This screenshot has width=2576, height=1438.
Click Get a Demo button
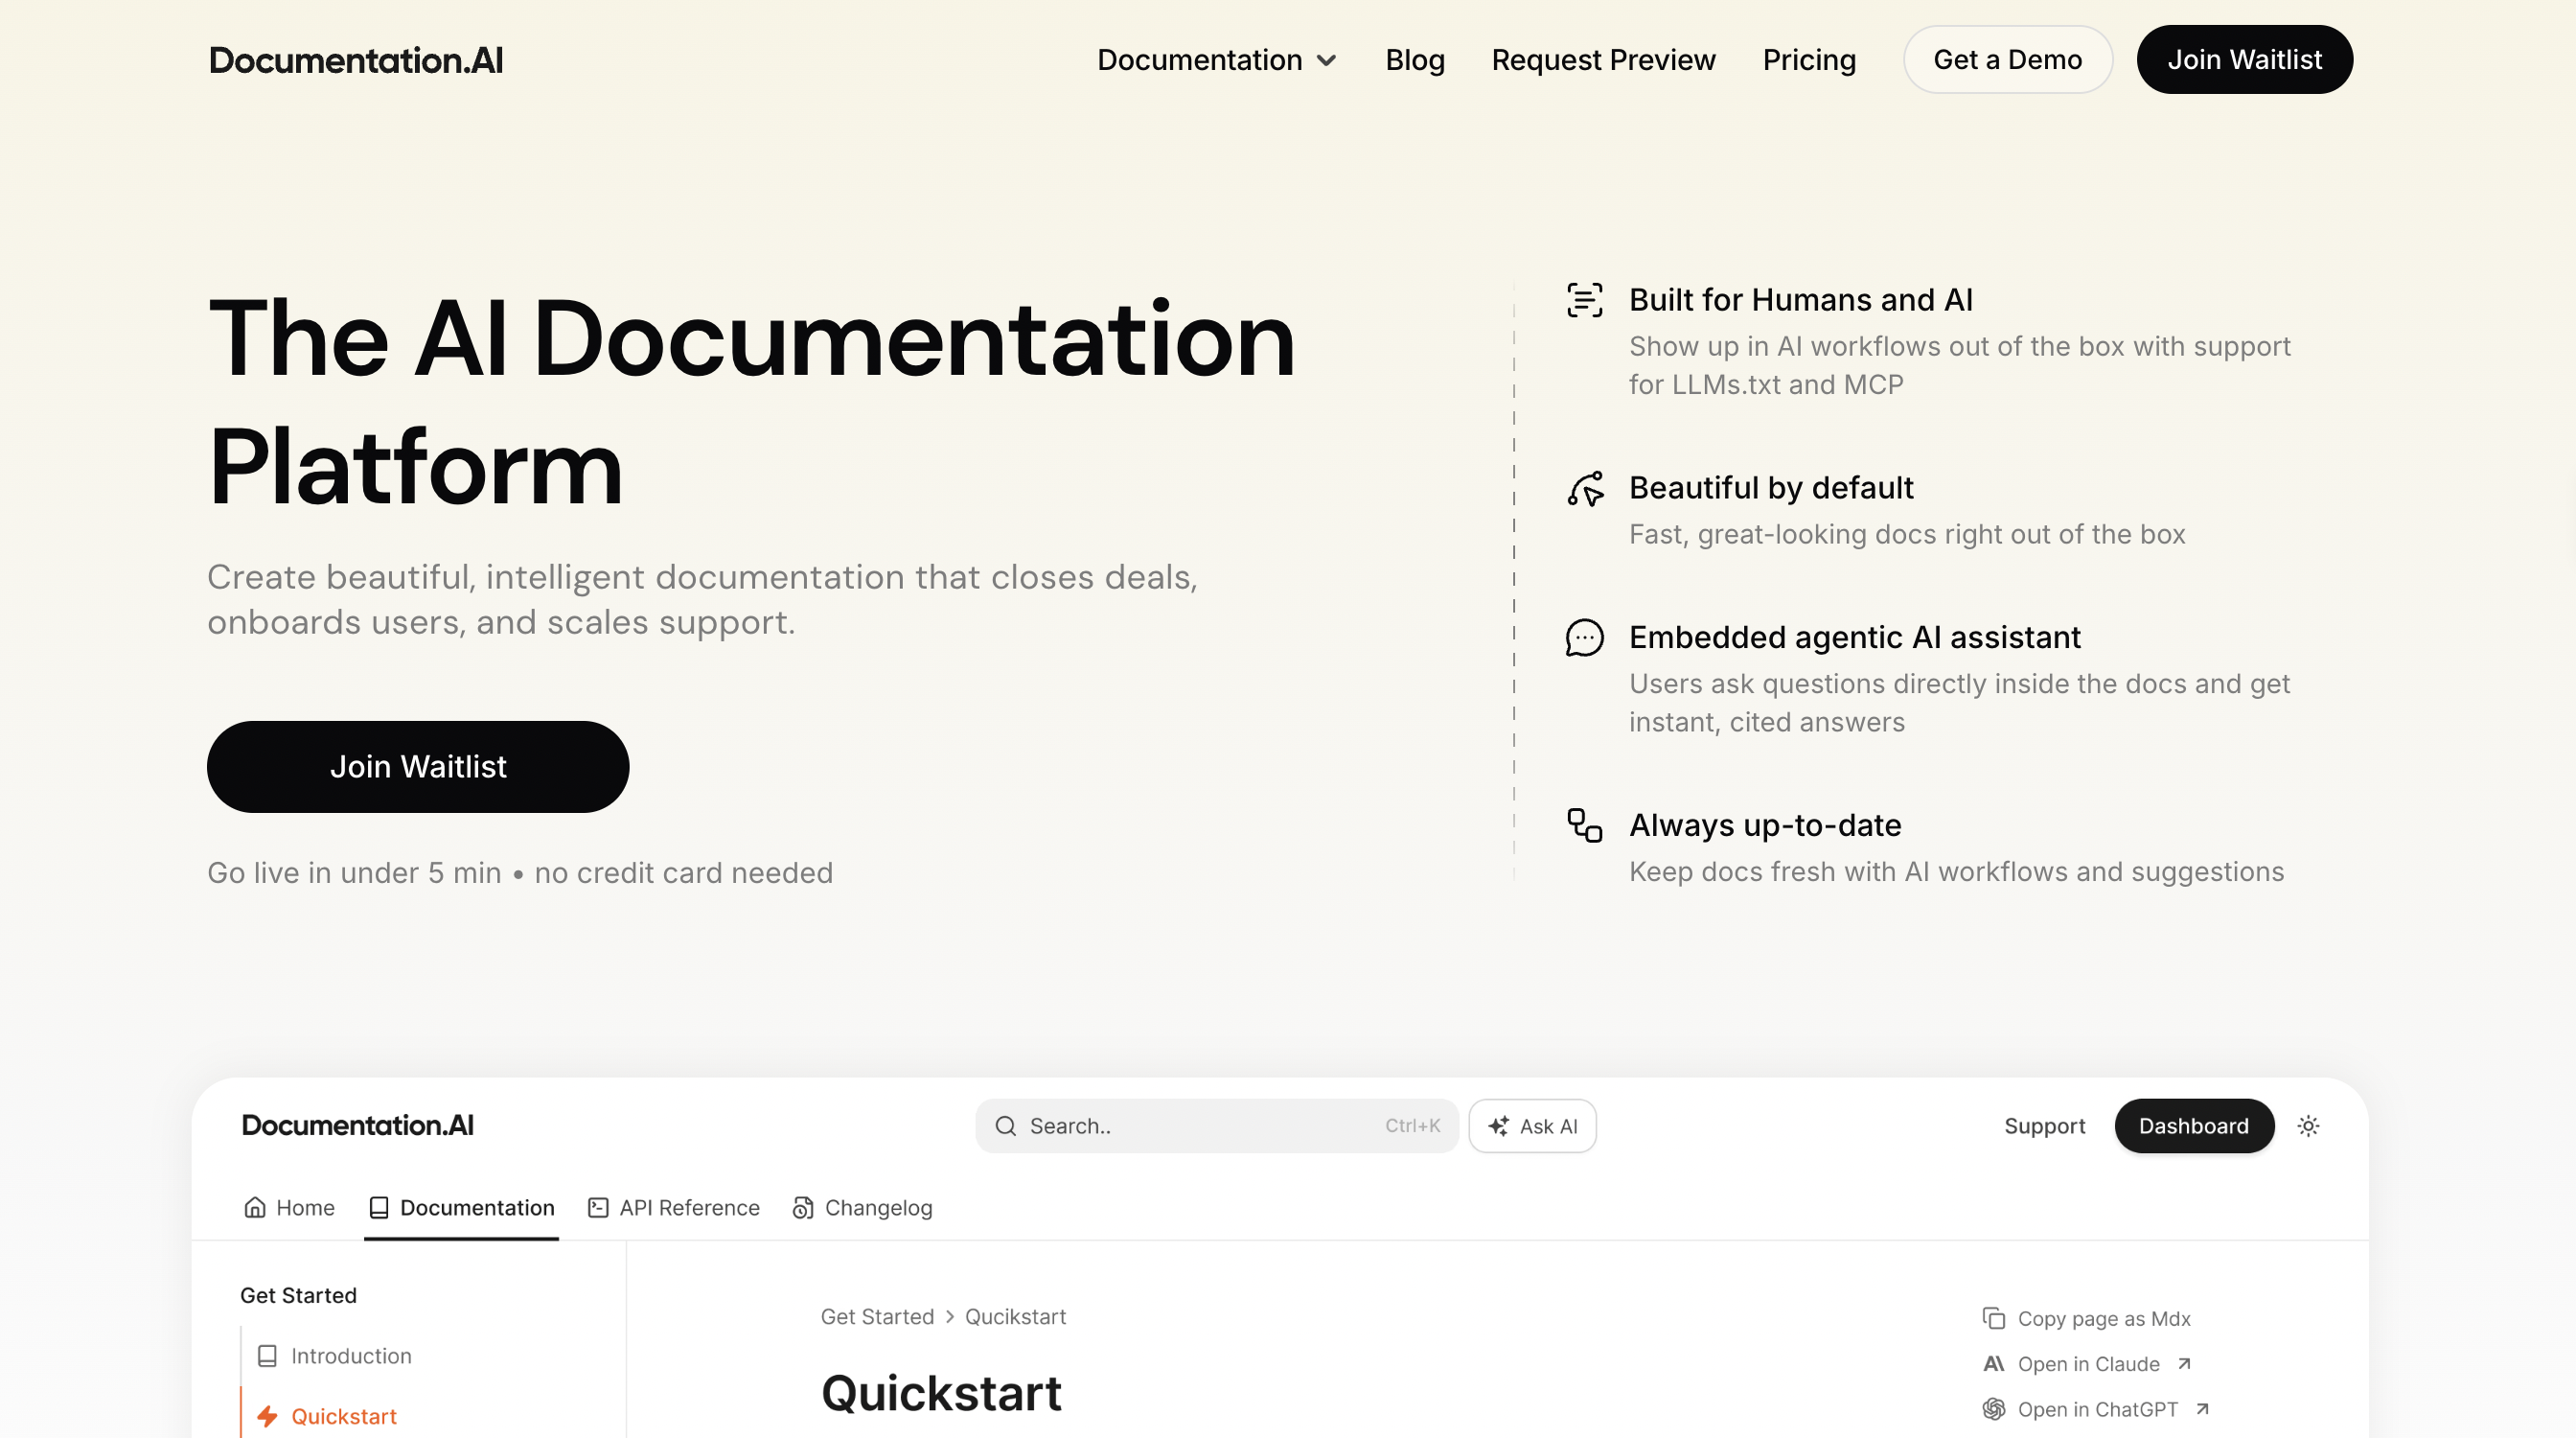tap(2007, 60)
